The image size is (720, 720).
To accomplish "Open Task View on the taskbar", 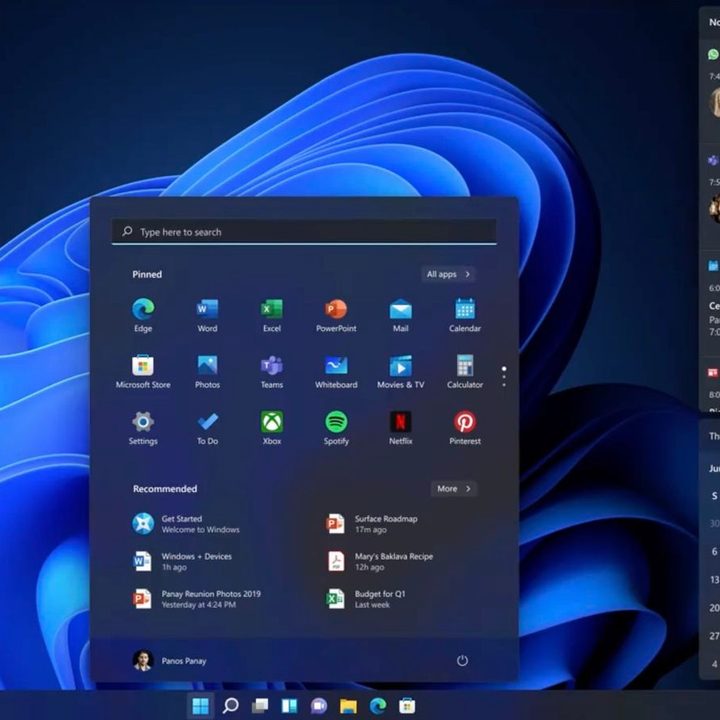I will point(260,706).
